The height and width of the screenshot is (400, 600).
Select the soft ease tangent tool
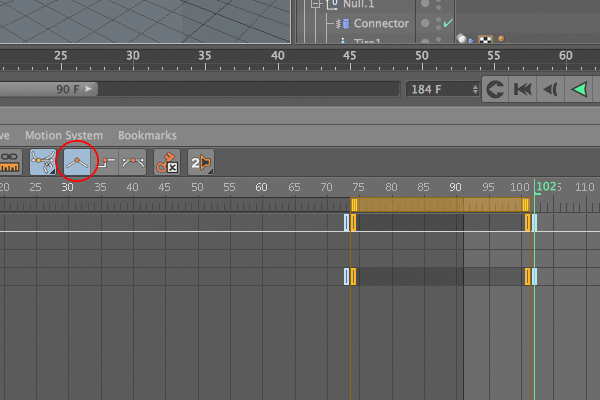click(x=43, y=162)
